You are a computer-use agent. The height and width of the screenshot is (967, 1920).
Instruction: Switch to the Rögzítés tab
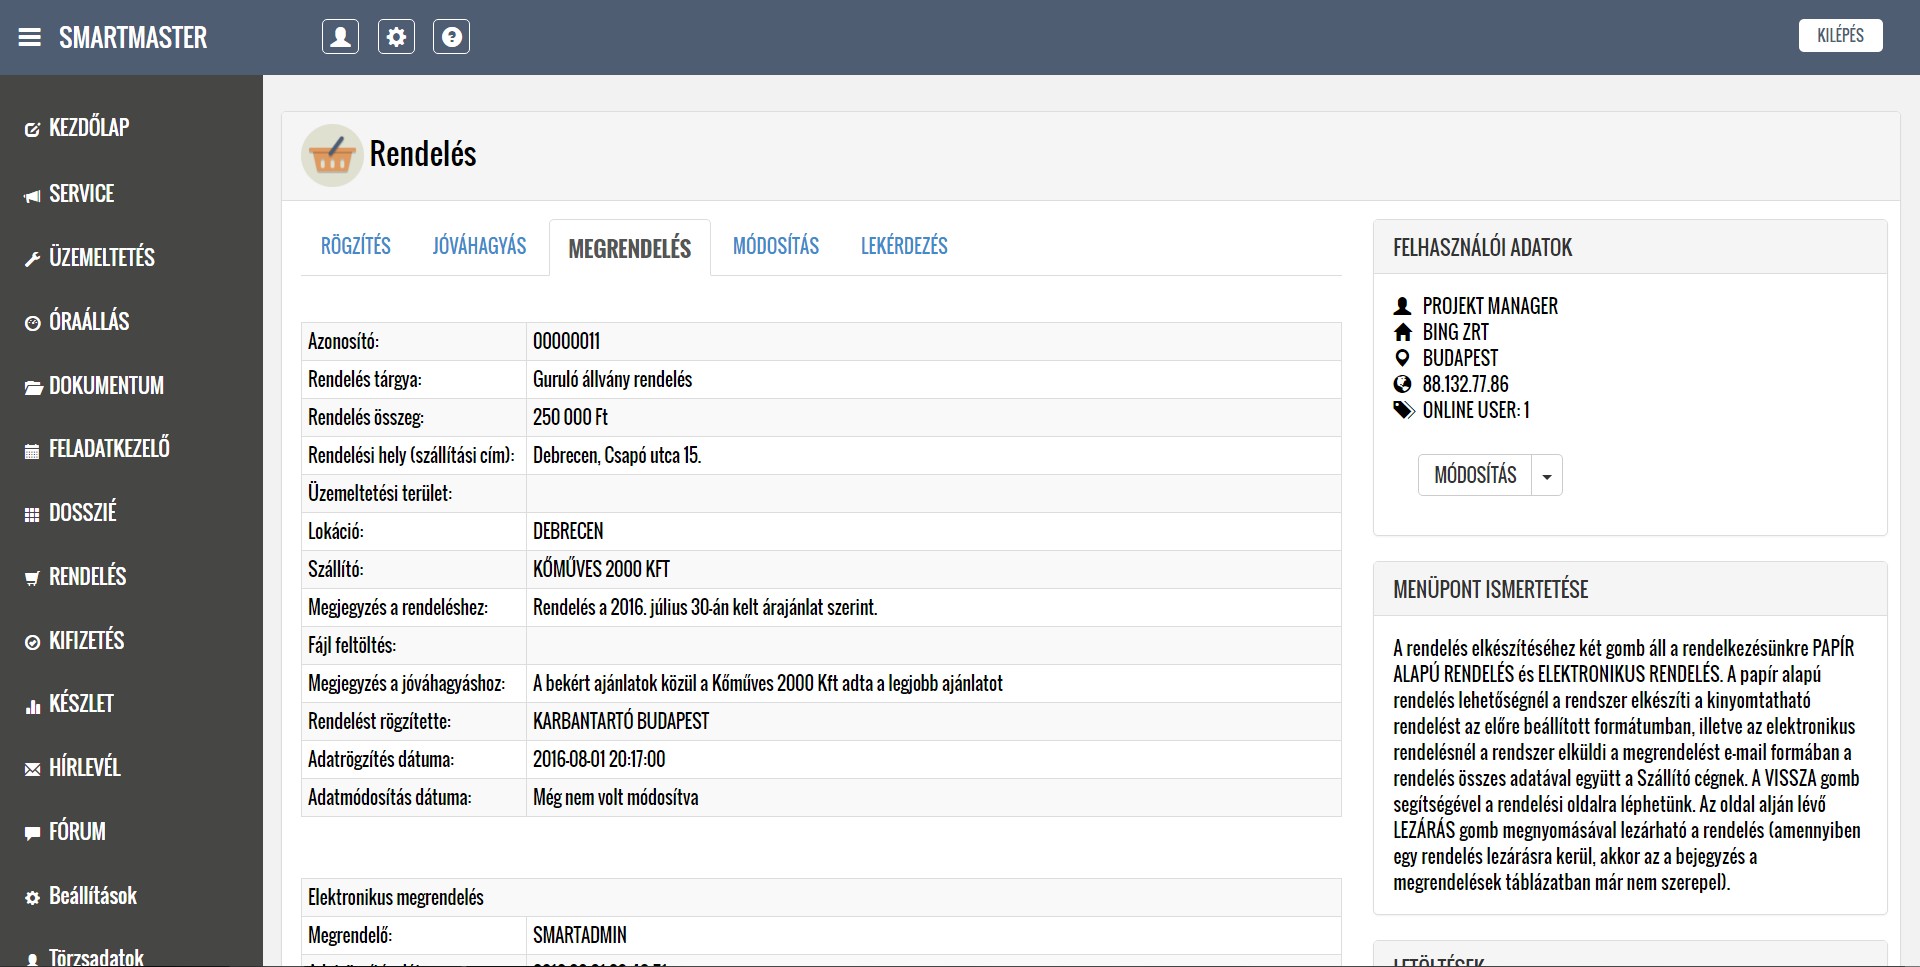pyautogui.click(x=355, y=246)
